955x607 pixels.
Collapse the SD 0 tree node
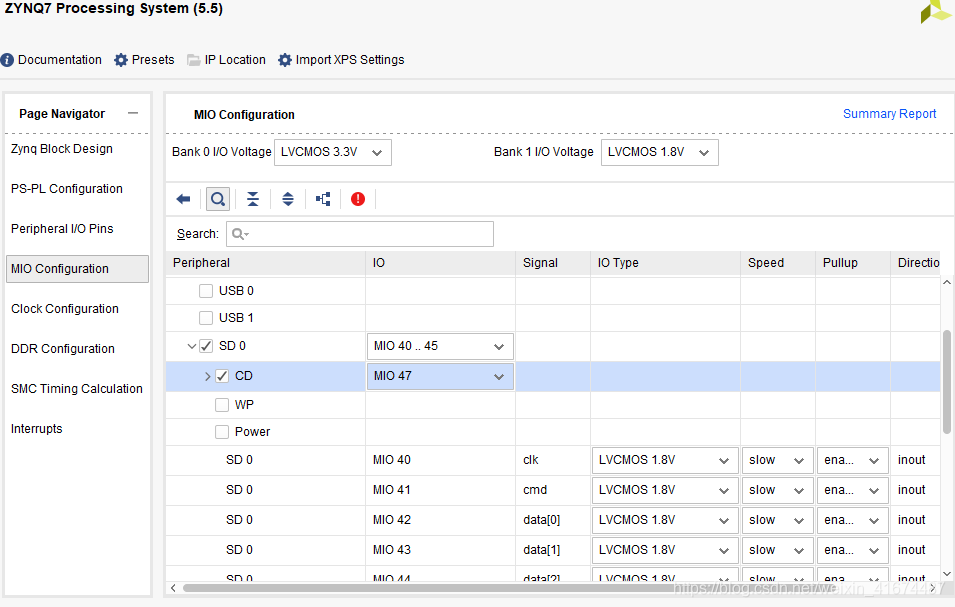(x=191, y=346)
